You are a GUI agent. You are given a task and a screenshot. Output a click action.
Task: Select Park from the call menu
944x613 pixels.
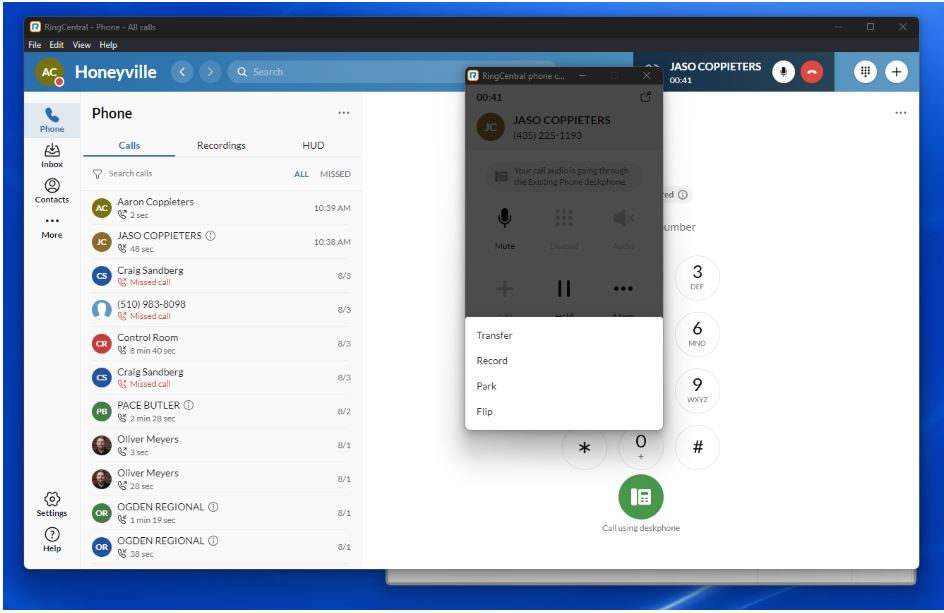click(564, 386)
